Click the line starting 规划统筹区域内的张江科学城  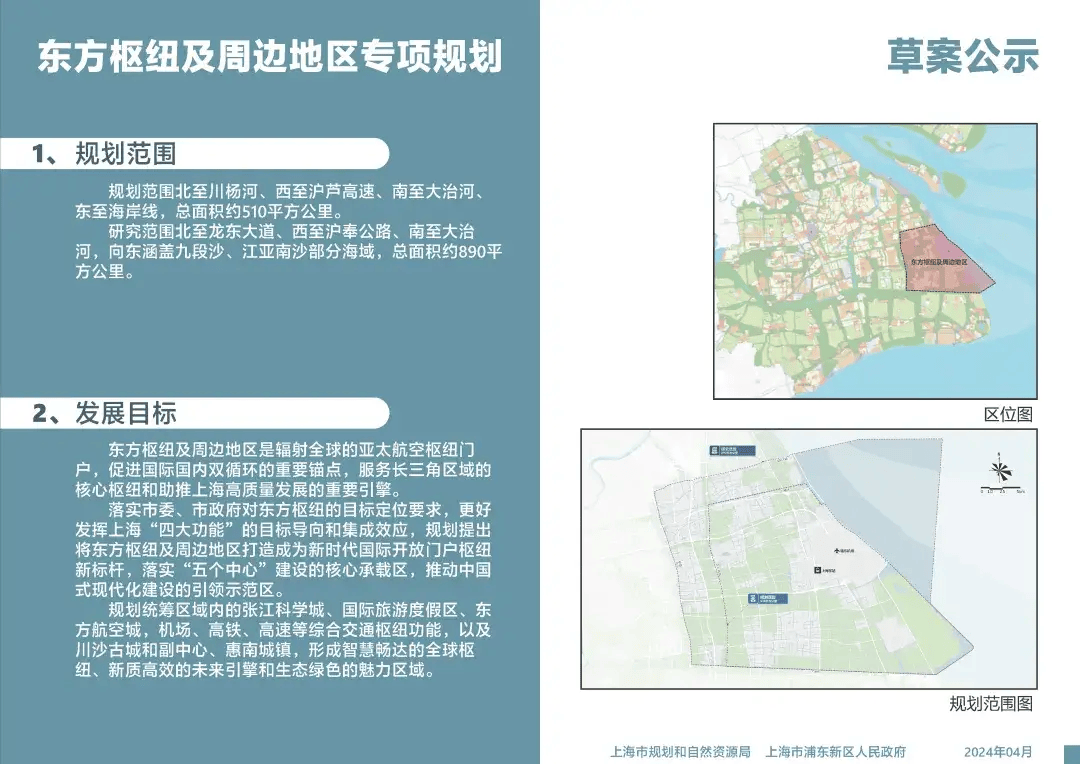point(300,610)
